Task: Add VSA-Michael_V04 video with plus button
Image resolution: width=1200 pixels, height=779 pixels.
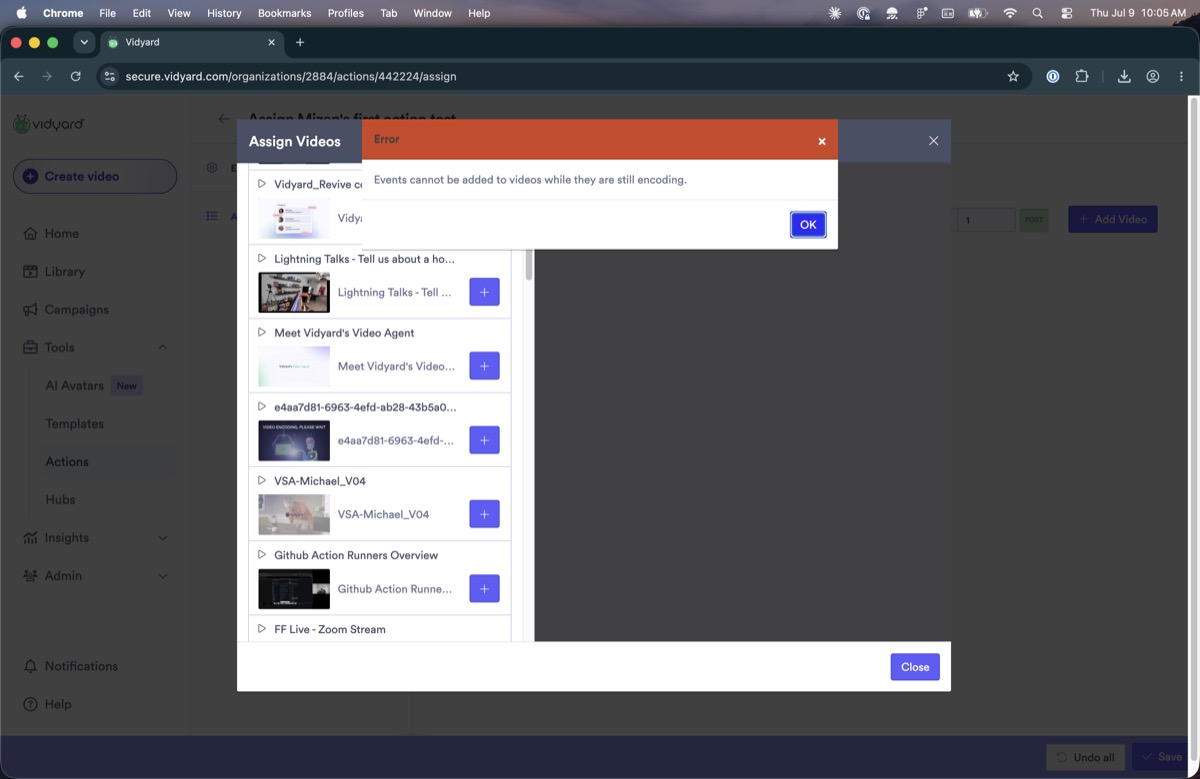Action: [484, 514]
